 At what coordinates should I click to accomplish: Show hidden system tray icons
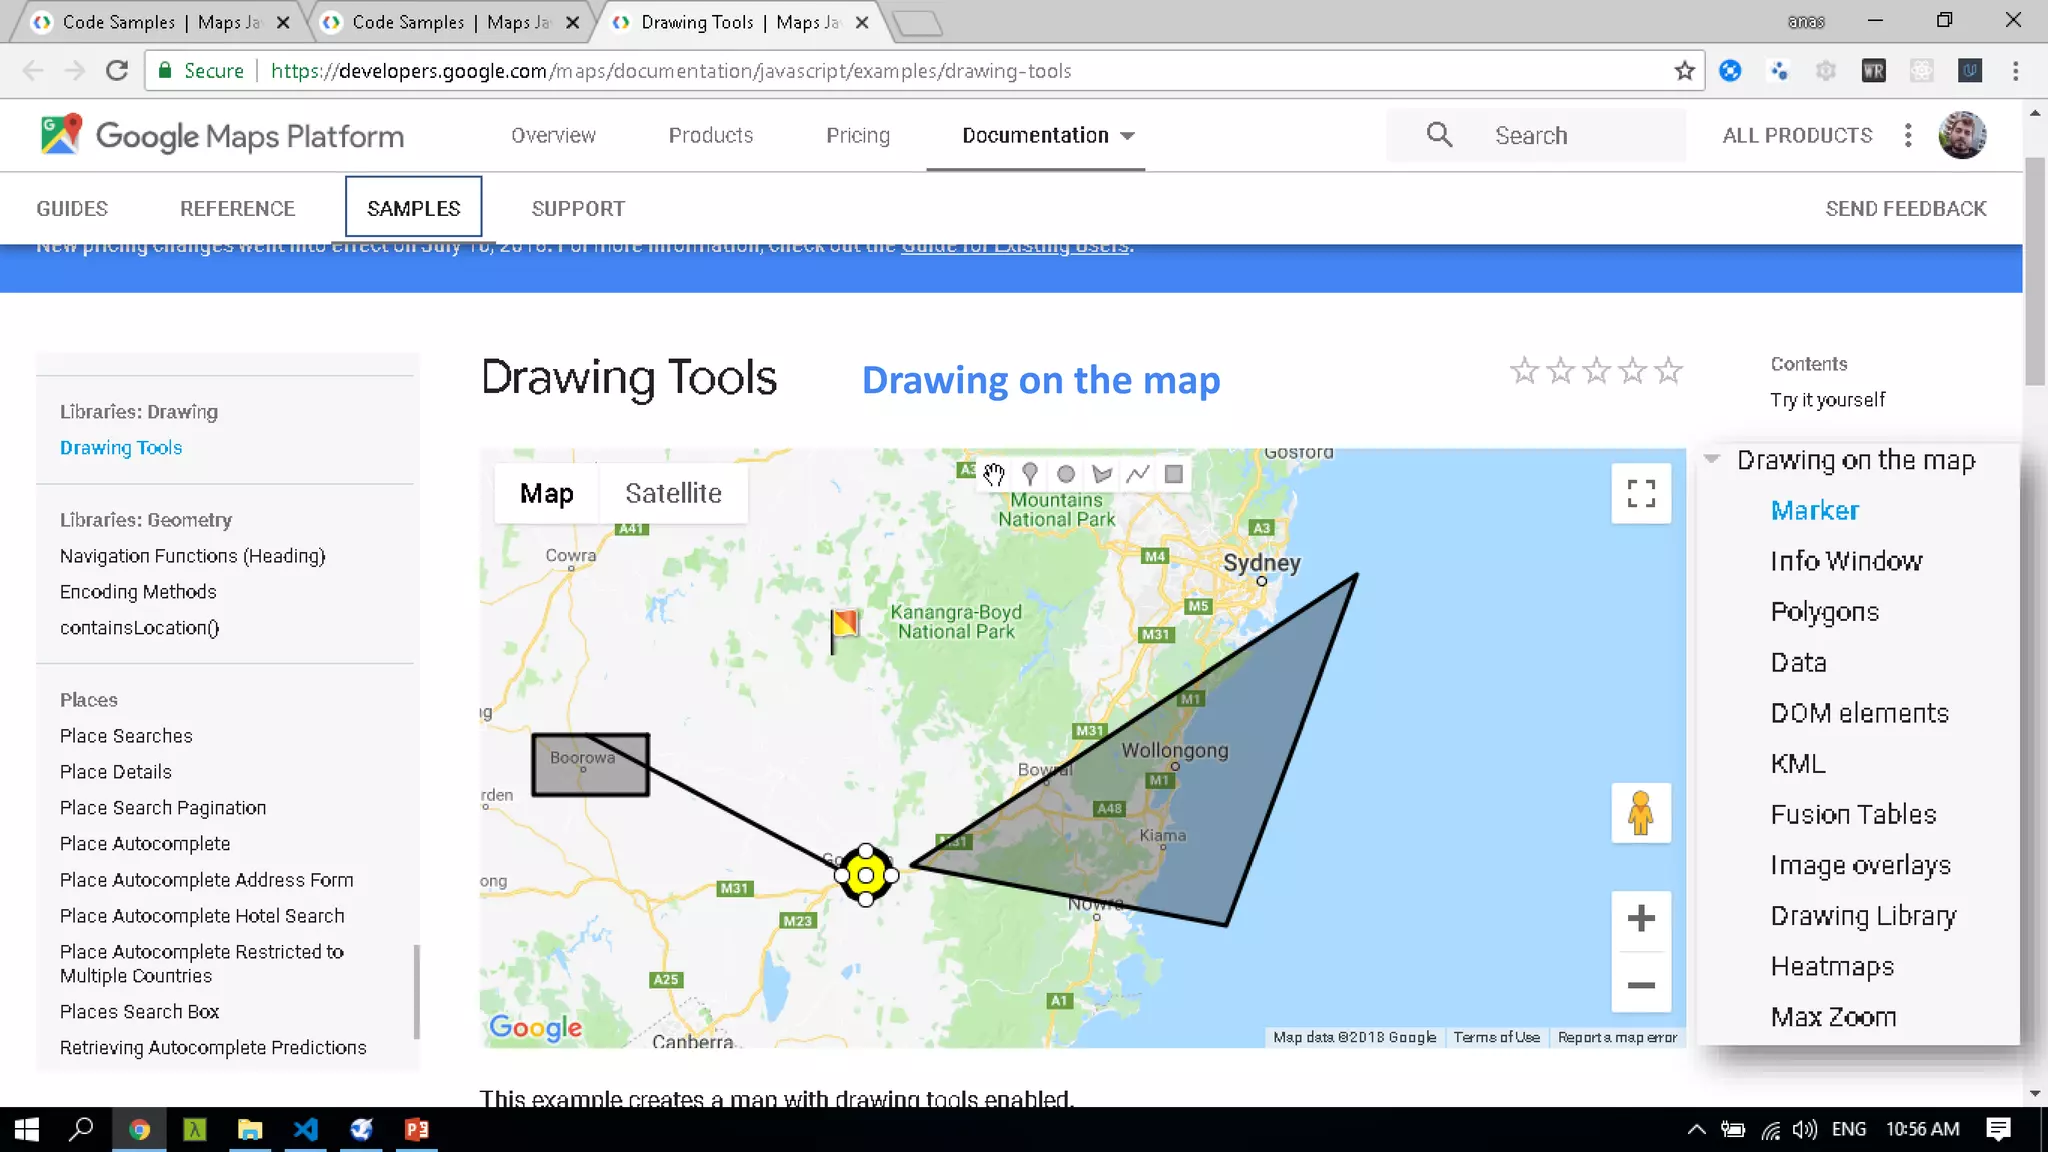coord(1696,1130)
